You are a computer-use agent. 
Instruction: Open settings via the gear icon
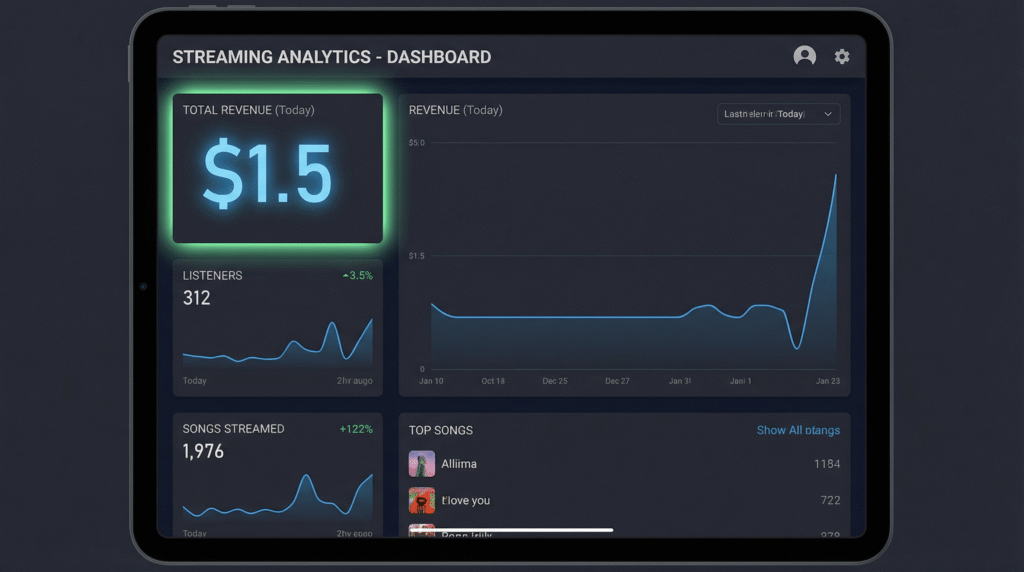[x=842, y=57]
